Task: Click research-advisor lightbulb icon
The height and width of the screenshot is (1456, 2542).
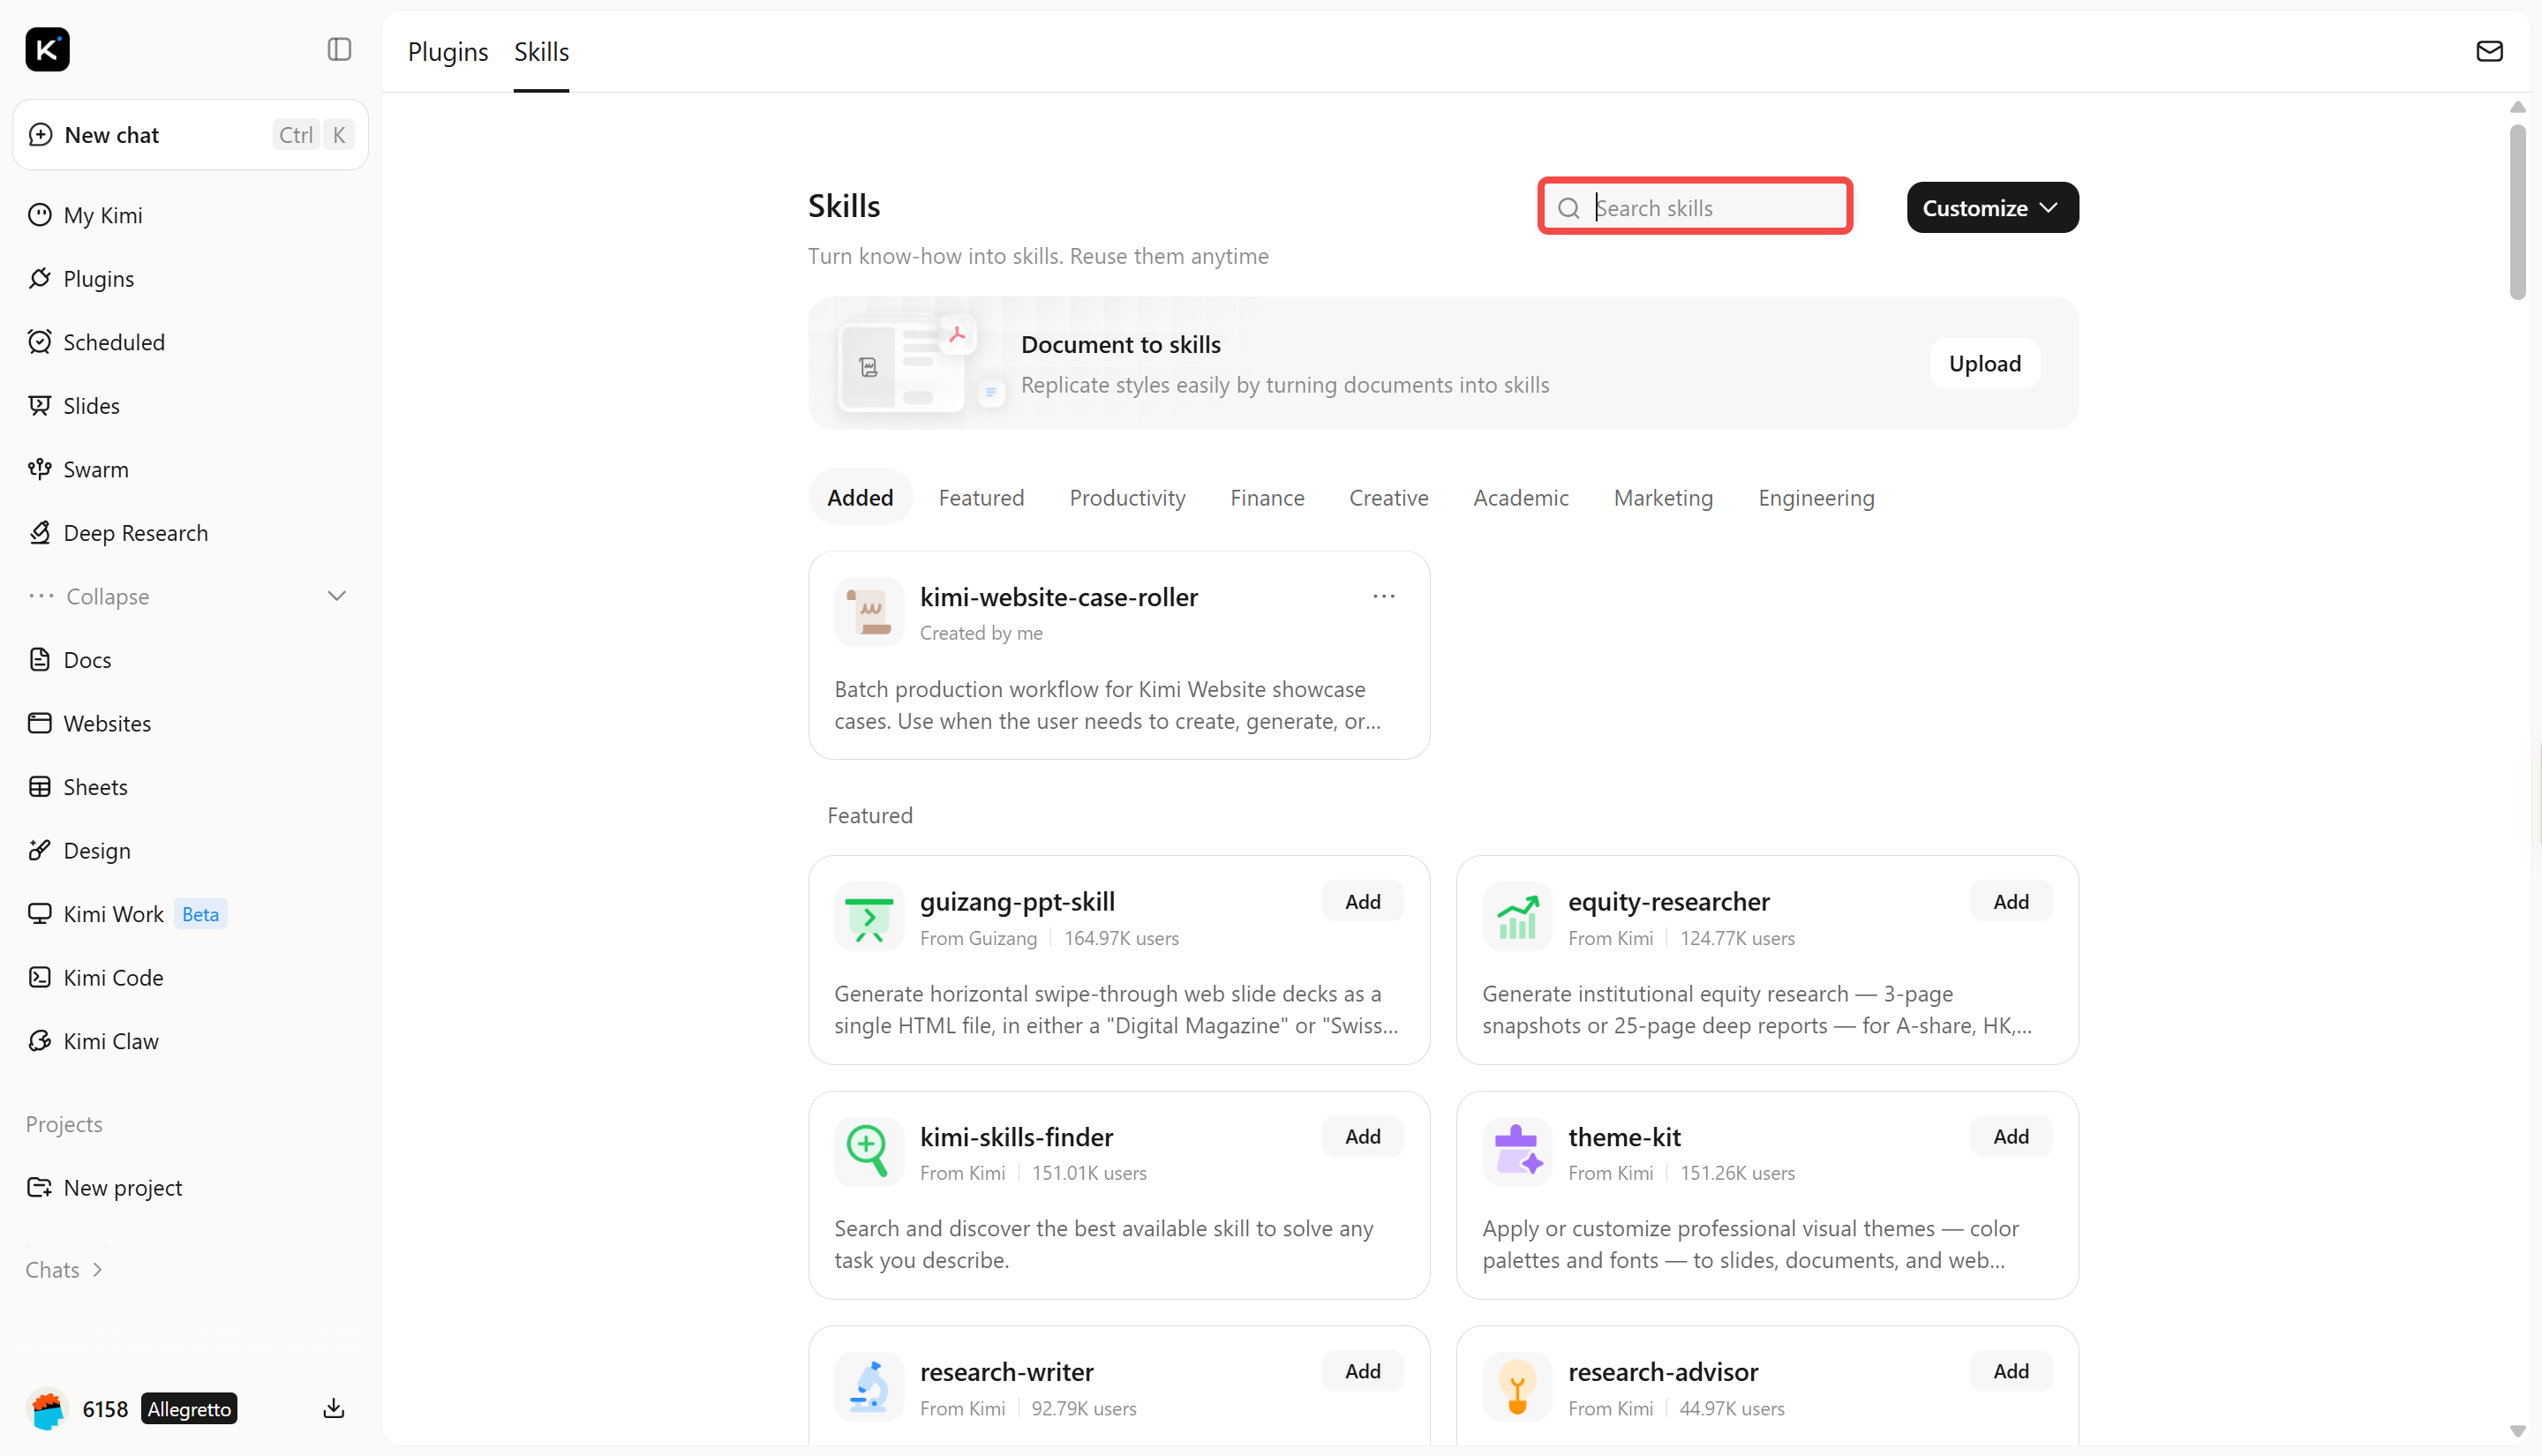Action: coord(1517,1387)
